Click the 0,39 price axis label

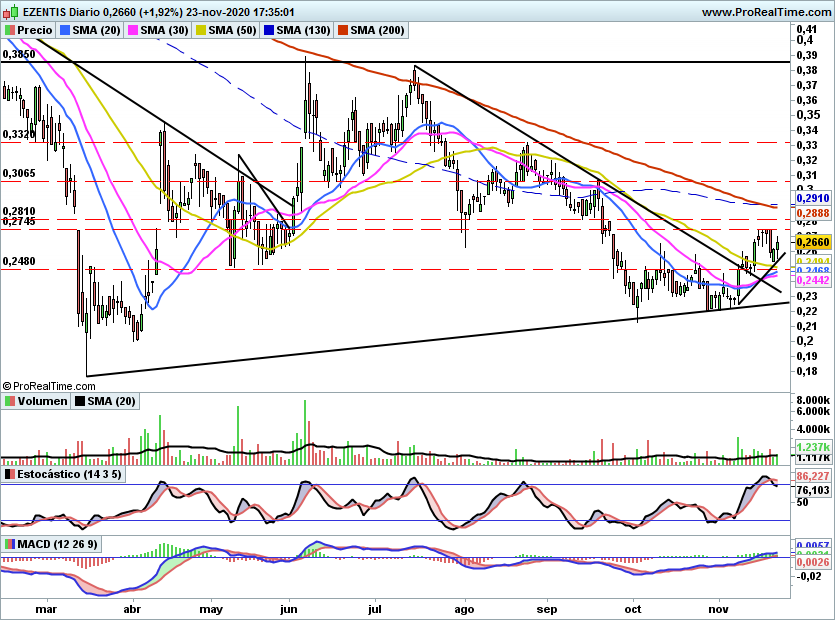click(x=807, y=55)
